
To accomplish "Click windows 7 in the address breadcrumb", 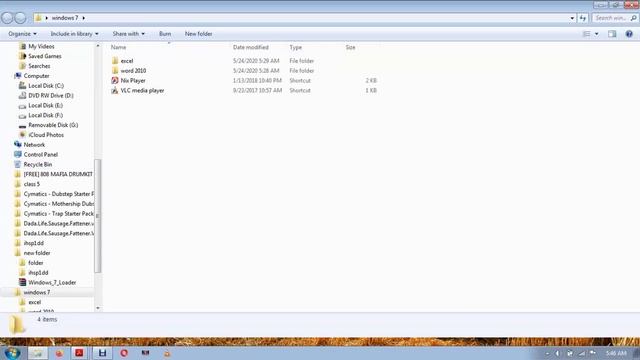I will [x=64, y=18].
